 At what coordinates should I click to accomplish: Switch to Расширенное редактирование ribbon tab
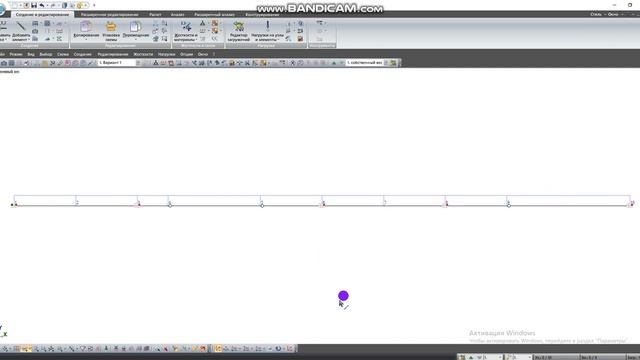pos(109,15)
